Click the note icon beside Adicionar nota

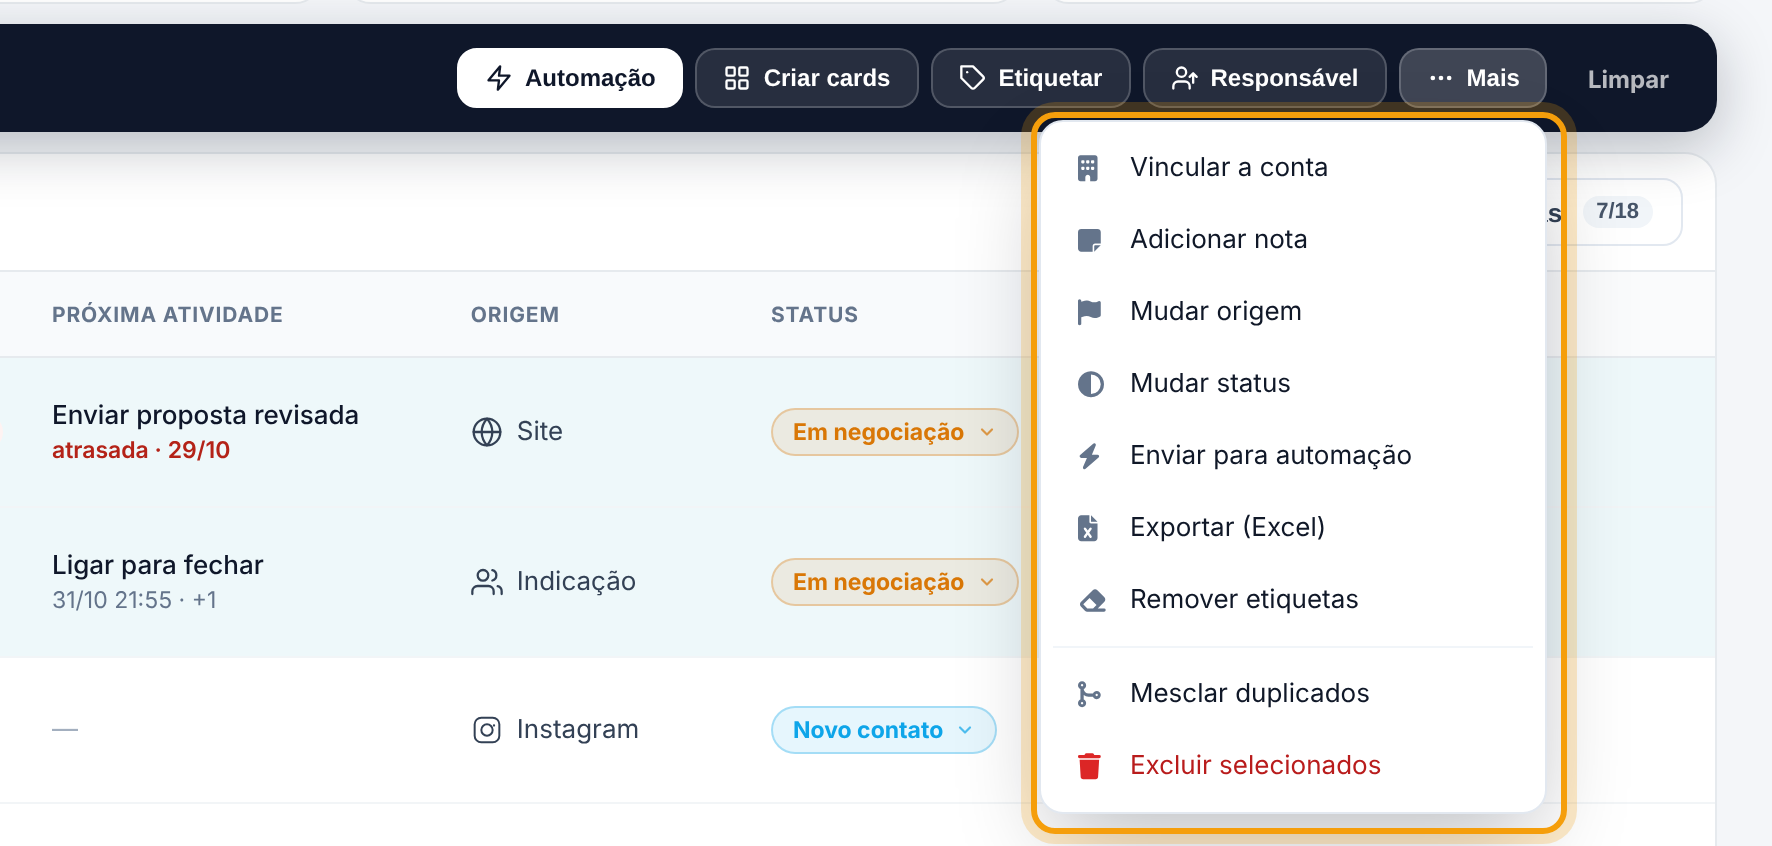click(1089, 240)
